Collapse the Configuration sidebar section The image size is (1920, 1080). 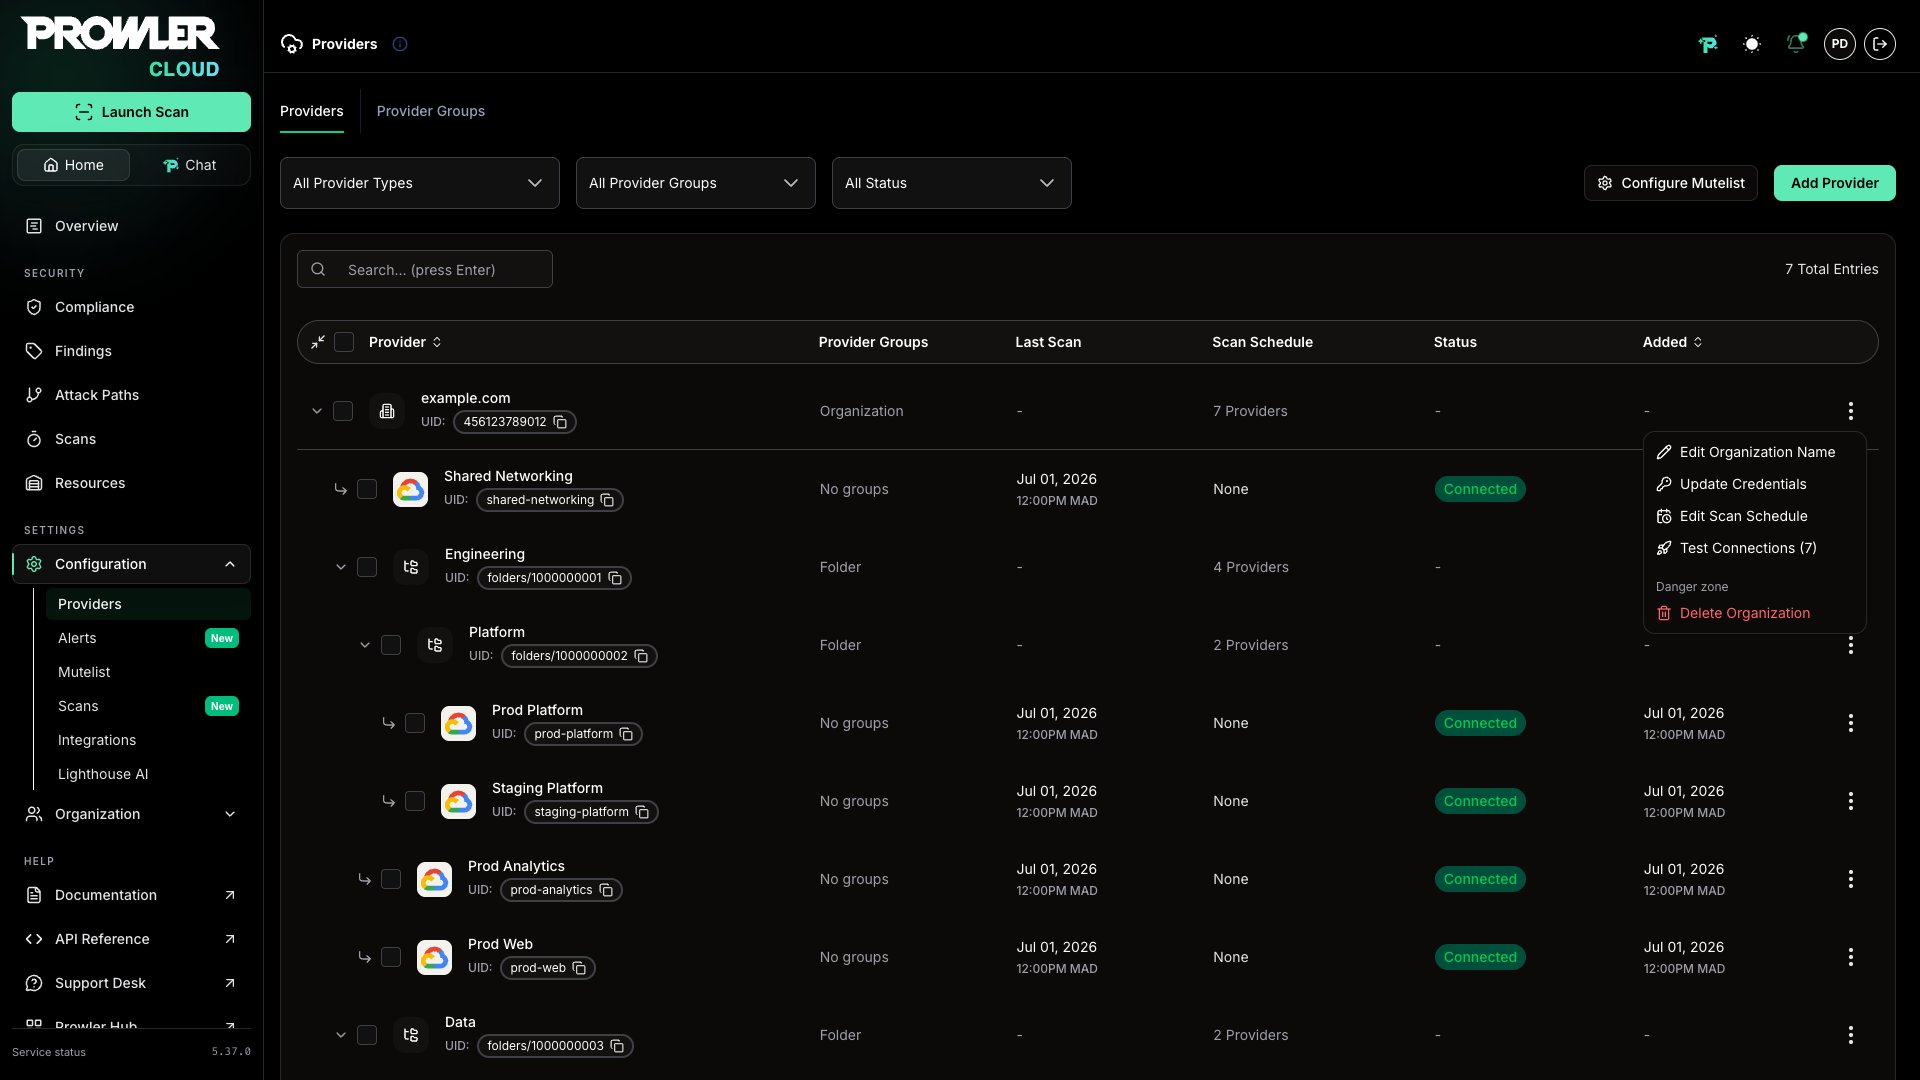tap(131, 564)
